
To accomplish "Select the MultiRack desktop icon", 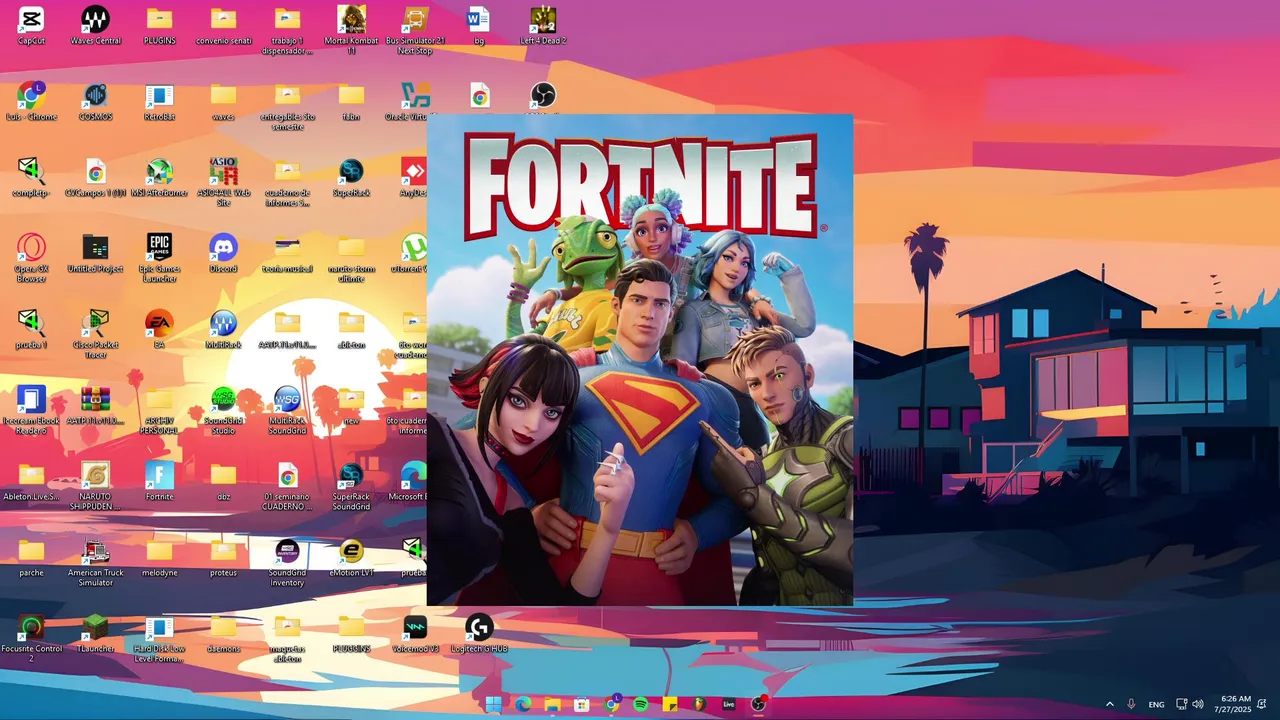I will click(x=223, y=330).
